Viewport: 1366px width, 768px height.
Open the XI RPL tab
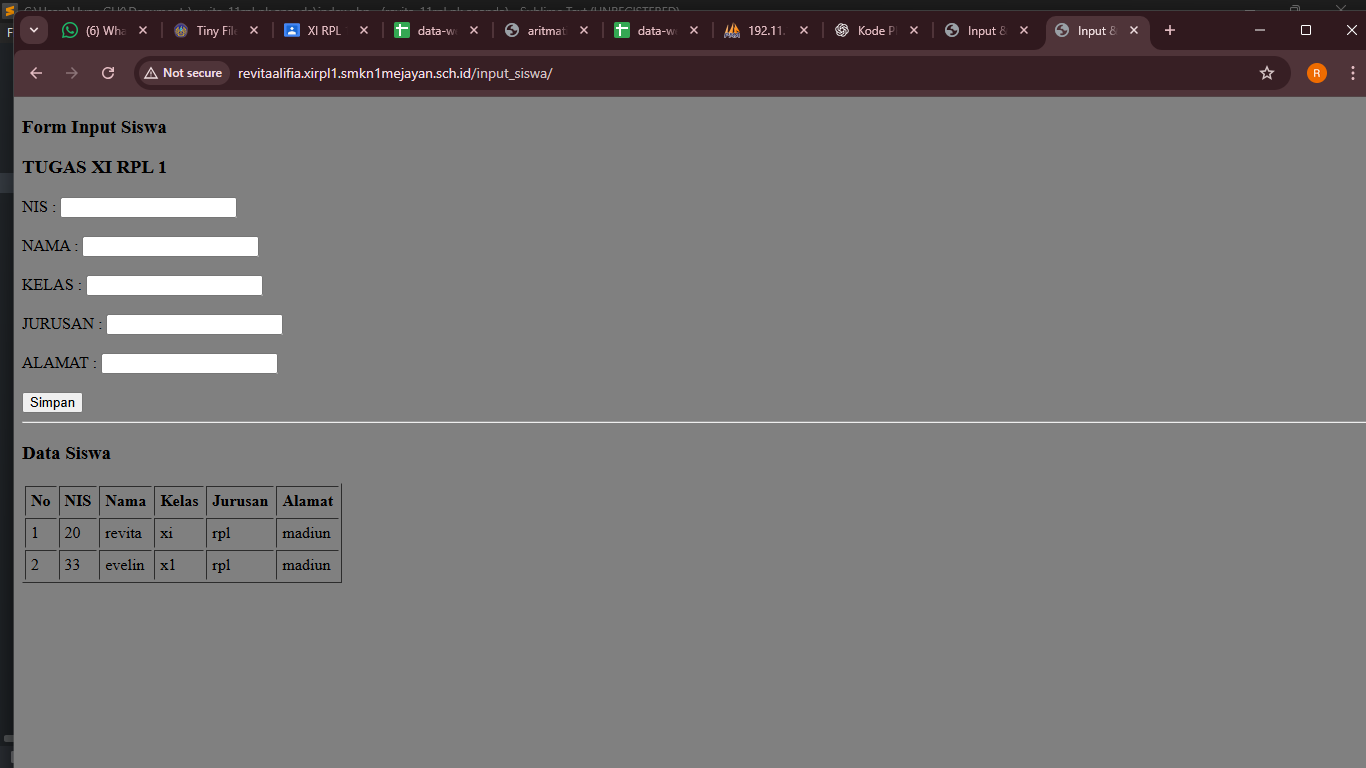click(x=318, y=30)
